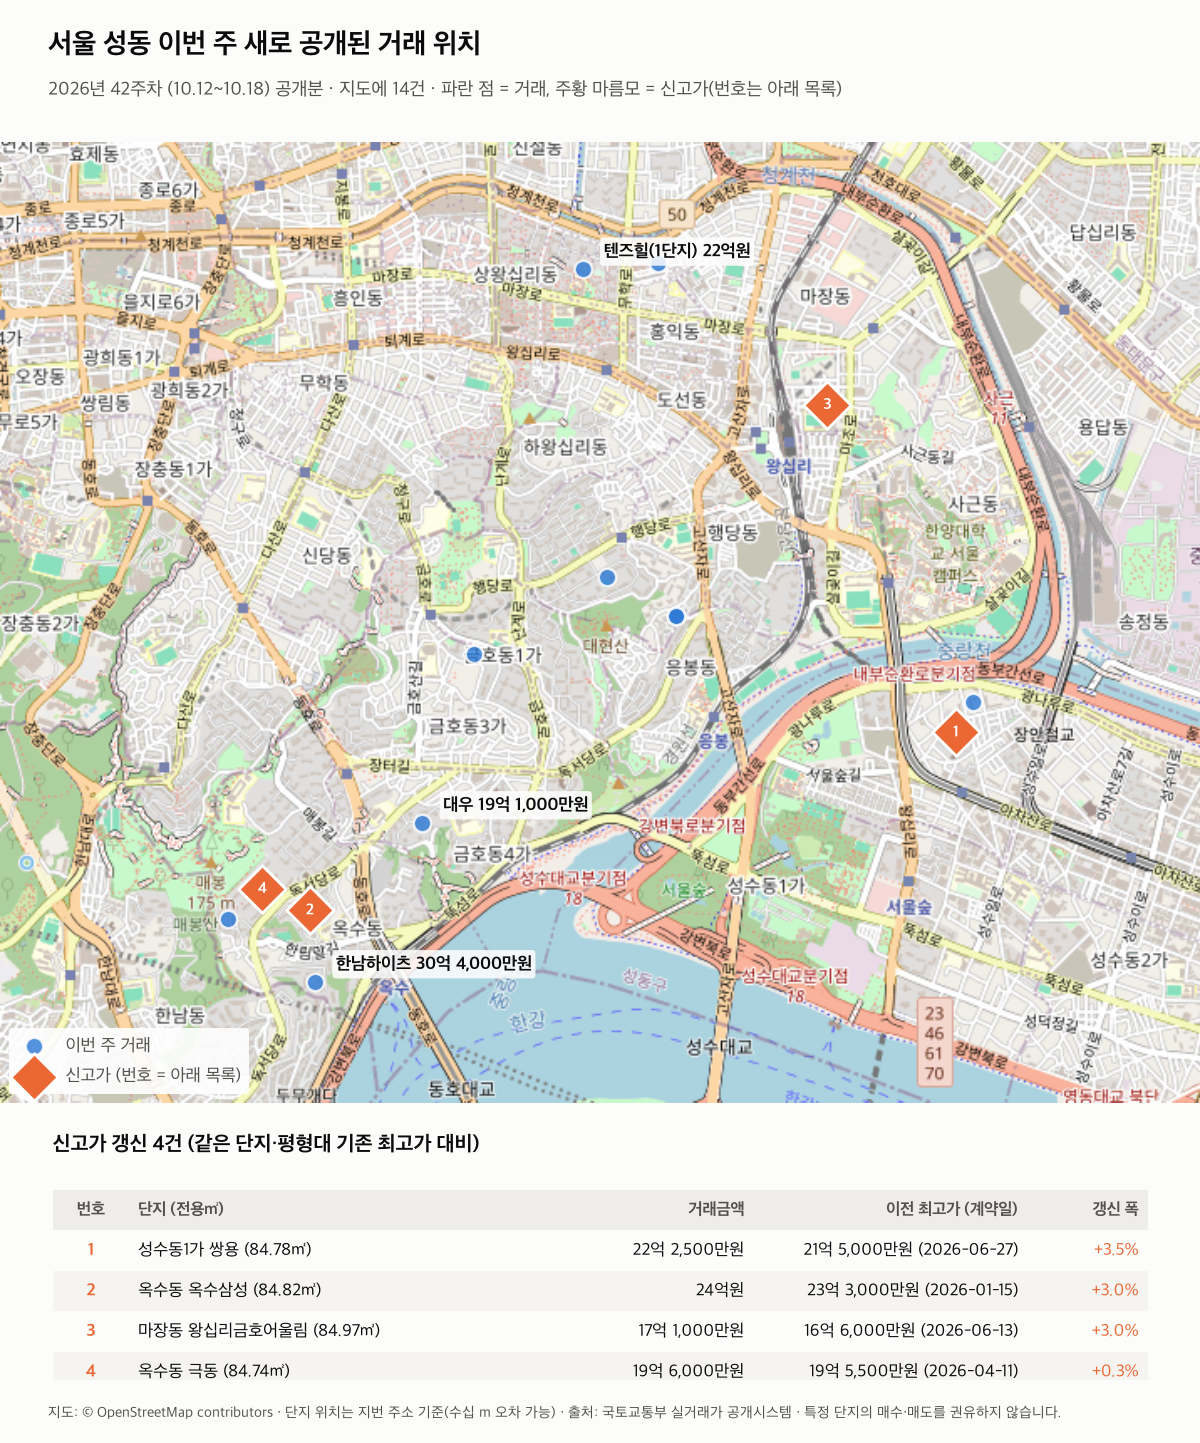
Task: Click the 텐즈힐(1단지) 22억원 map label
Action: click(677, 250)
